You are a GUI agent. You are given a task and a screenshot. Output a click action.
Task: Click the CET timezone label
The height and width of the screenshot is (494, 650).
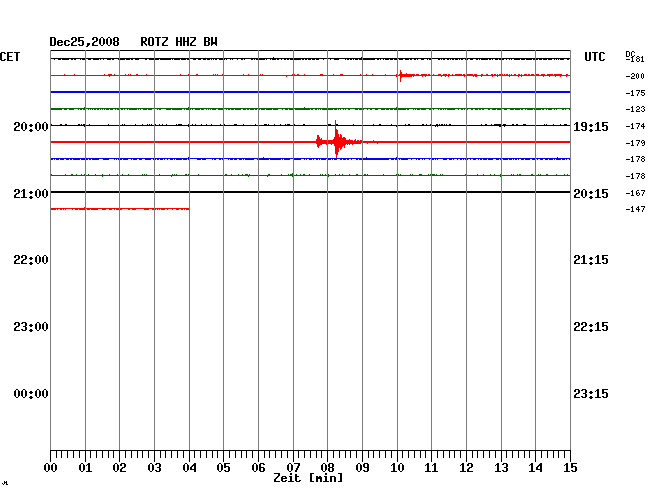[x=10, y=57]
